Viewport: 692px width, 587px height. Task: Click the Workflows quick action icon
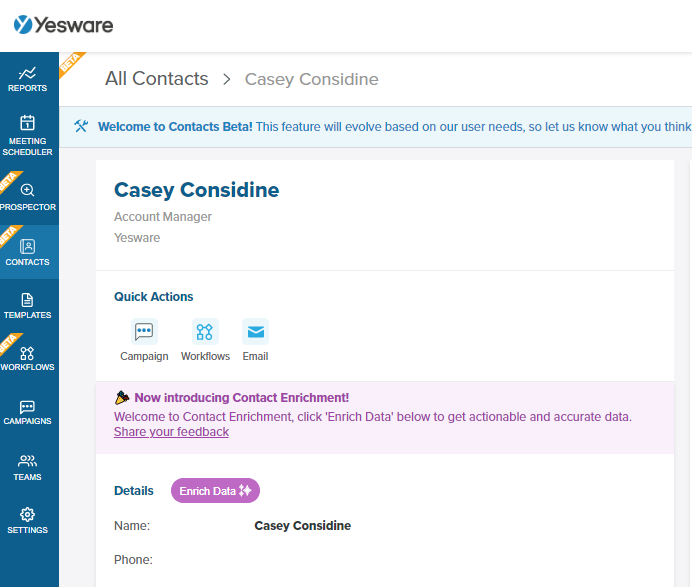coord(205,331)
